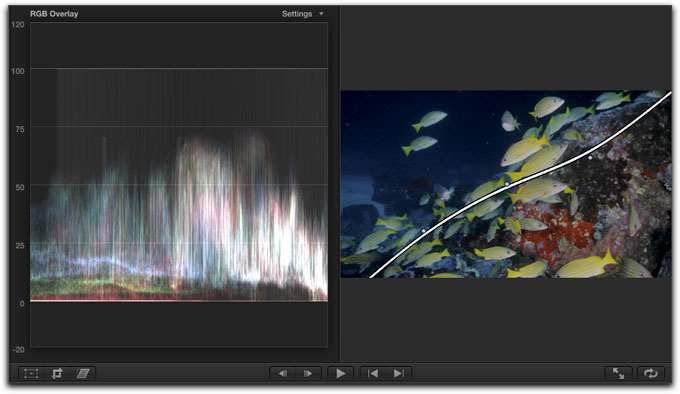Screen dimensions: 680x394
Task: Select the lower-left control point on the curve
Action: [x=424, y=231]
